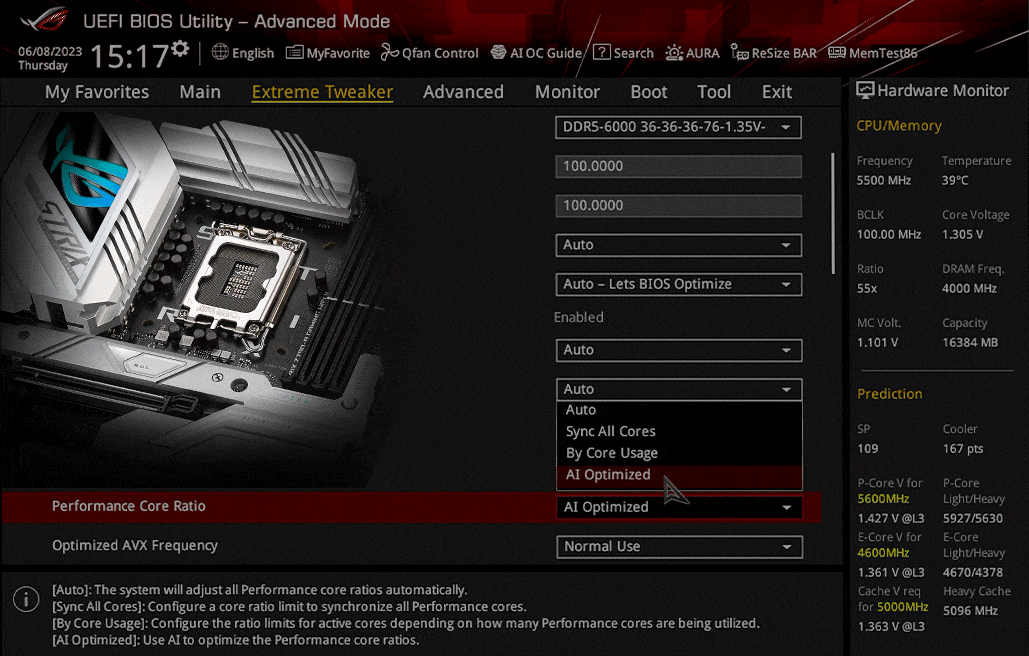Click the Search label

click(x=633, y=53)
